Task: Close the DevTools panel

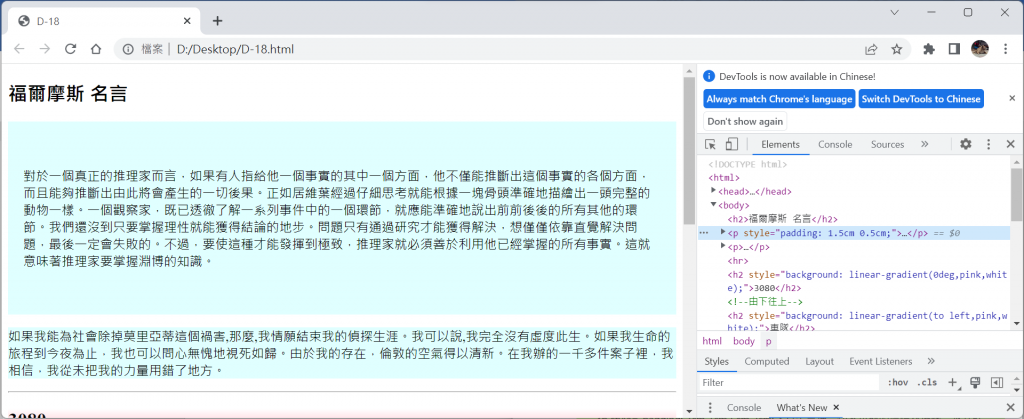Action: point(1010,144)
